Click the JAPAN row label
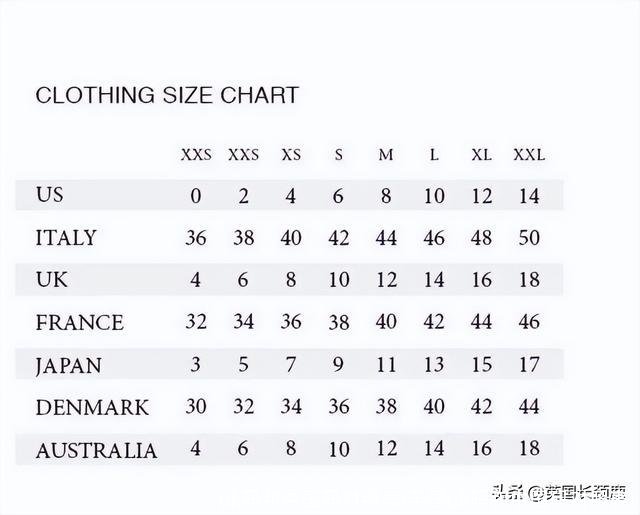The width and height of the screenshot is (640, 515). [x=68, y=365]
